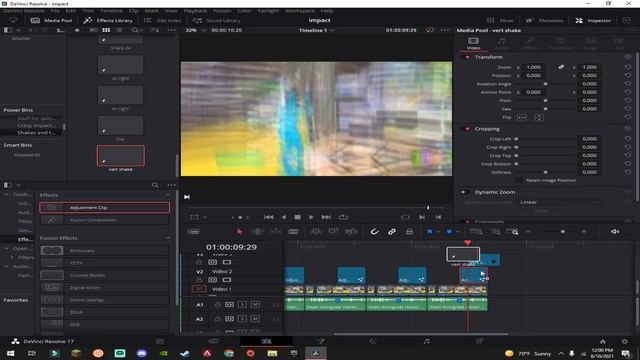Toggle loop playback
This screenshot has height=360, width=640.
tap(343, 217)
